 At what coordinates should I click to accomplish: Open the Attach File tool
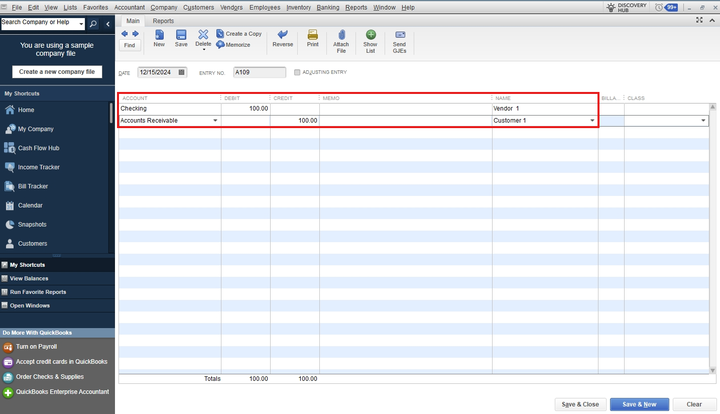tap(341, 35)
